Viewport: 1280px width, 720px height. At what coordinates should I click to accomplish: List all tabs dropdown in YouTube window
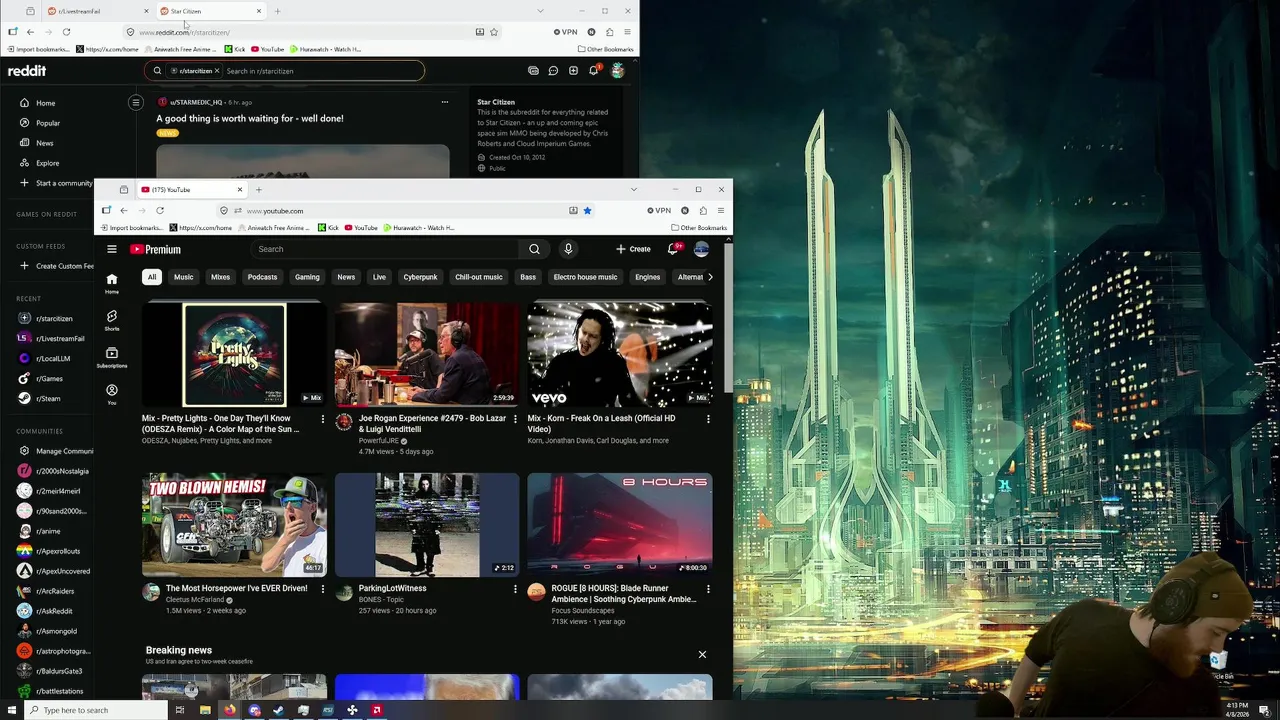(x=633, y=189)
